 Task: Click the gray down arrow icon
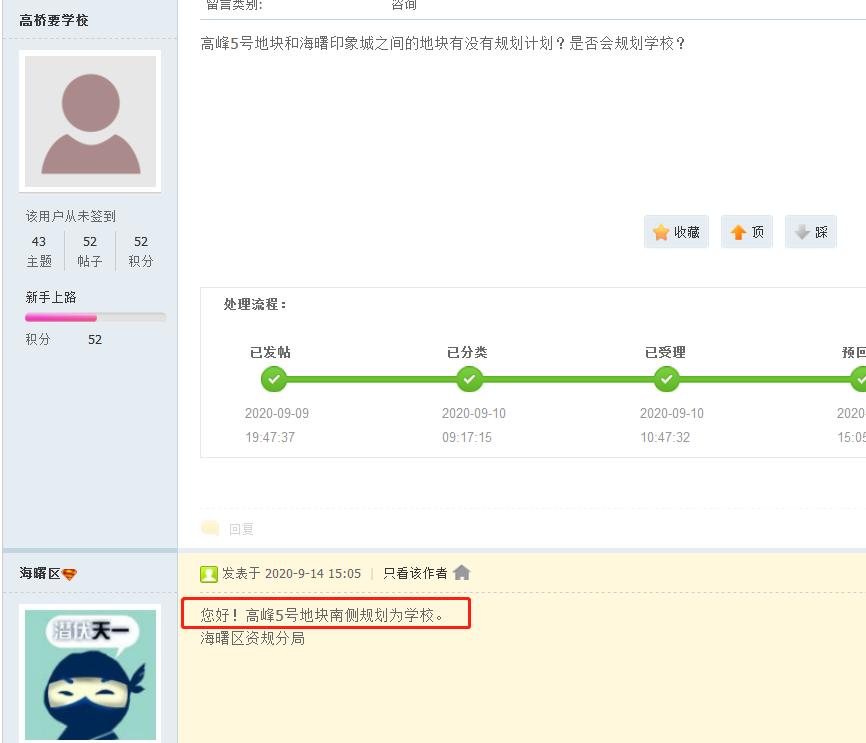pos(802,232)
